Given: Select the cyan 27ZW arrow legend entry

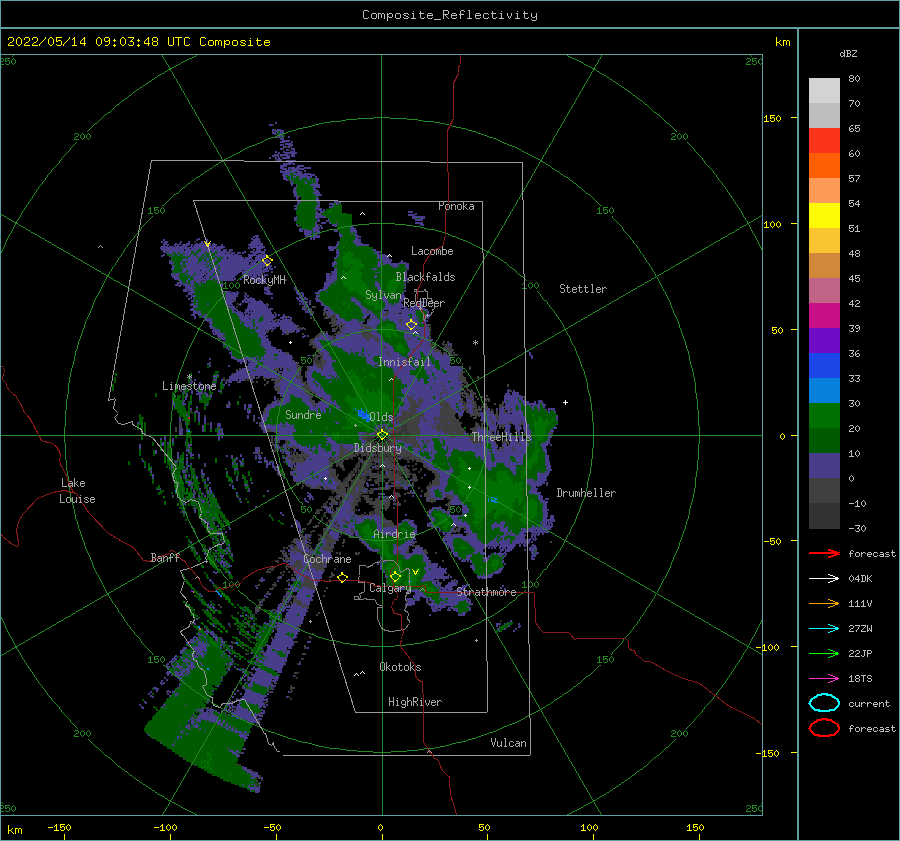Looking at the screenshot, I should click(824, 629).
